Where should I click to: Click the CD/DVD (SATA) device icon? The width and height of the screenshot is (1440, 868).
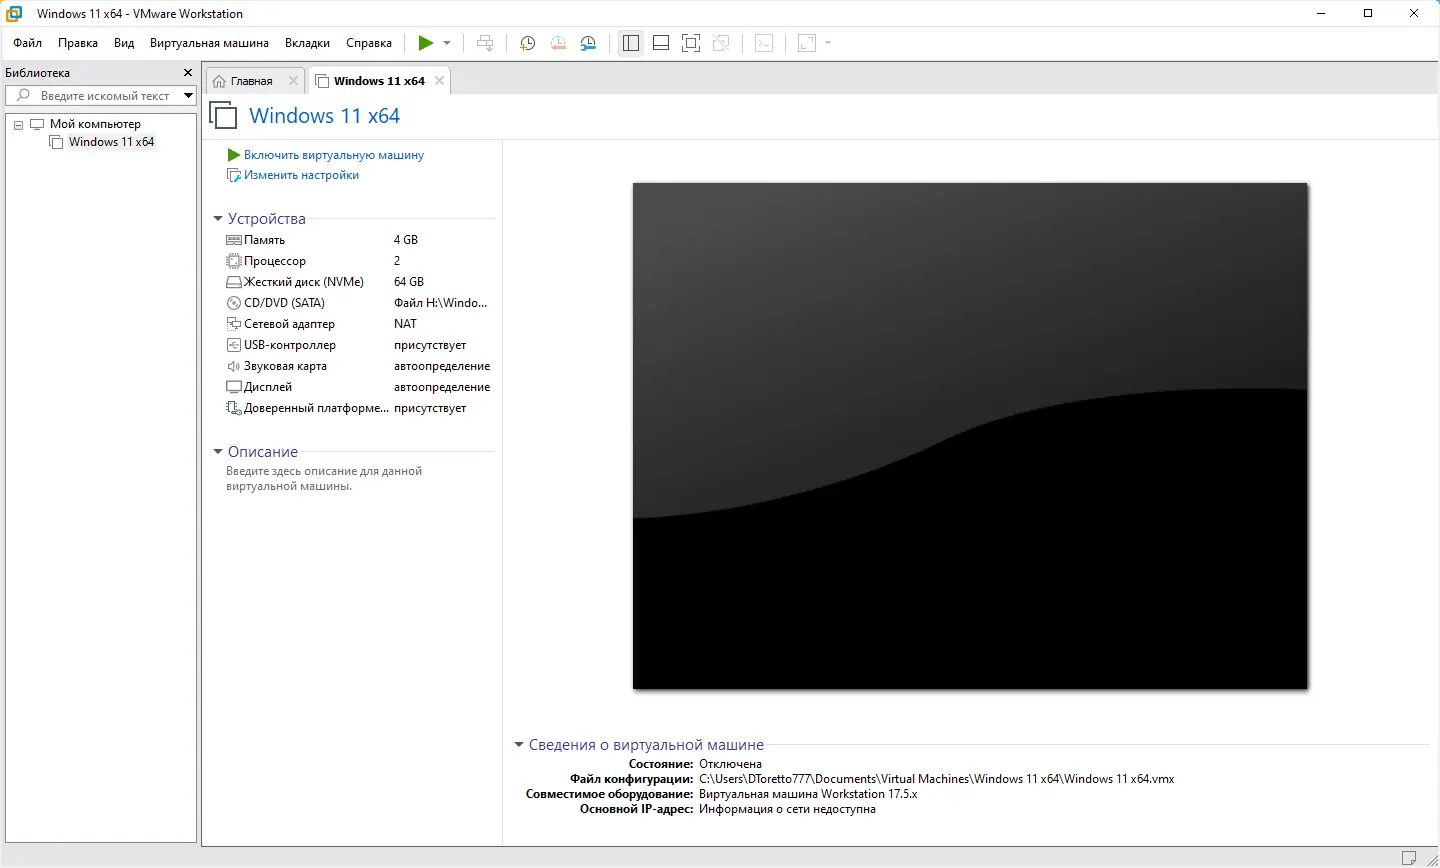[234, 303]
